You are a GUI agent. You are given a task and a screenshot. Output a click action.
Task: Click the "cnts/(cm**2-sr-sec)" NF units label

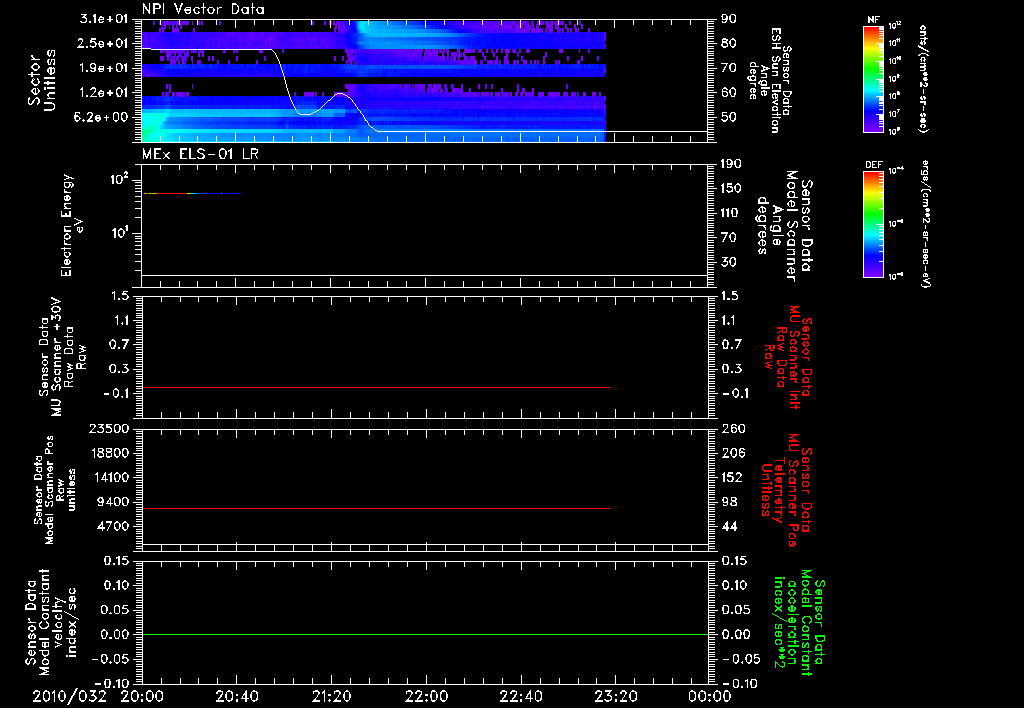[922, 78]
